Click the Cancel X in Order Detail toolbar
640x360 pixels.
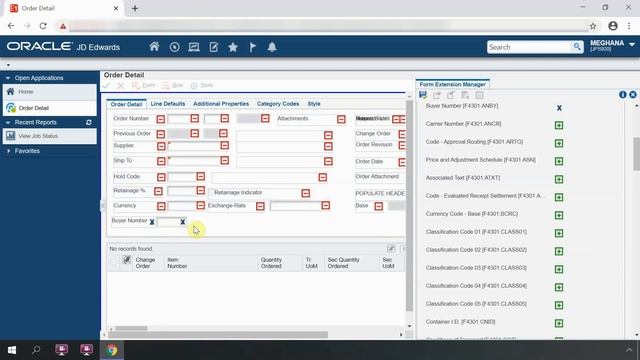(x=120, y=86)
